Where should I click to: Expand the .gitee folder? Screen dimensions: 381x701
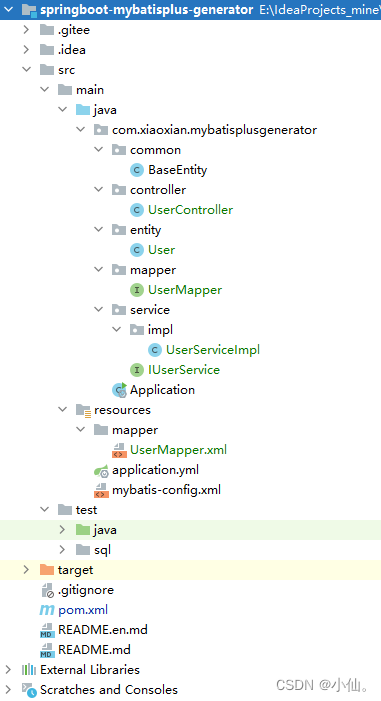pos(26,30)
